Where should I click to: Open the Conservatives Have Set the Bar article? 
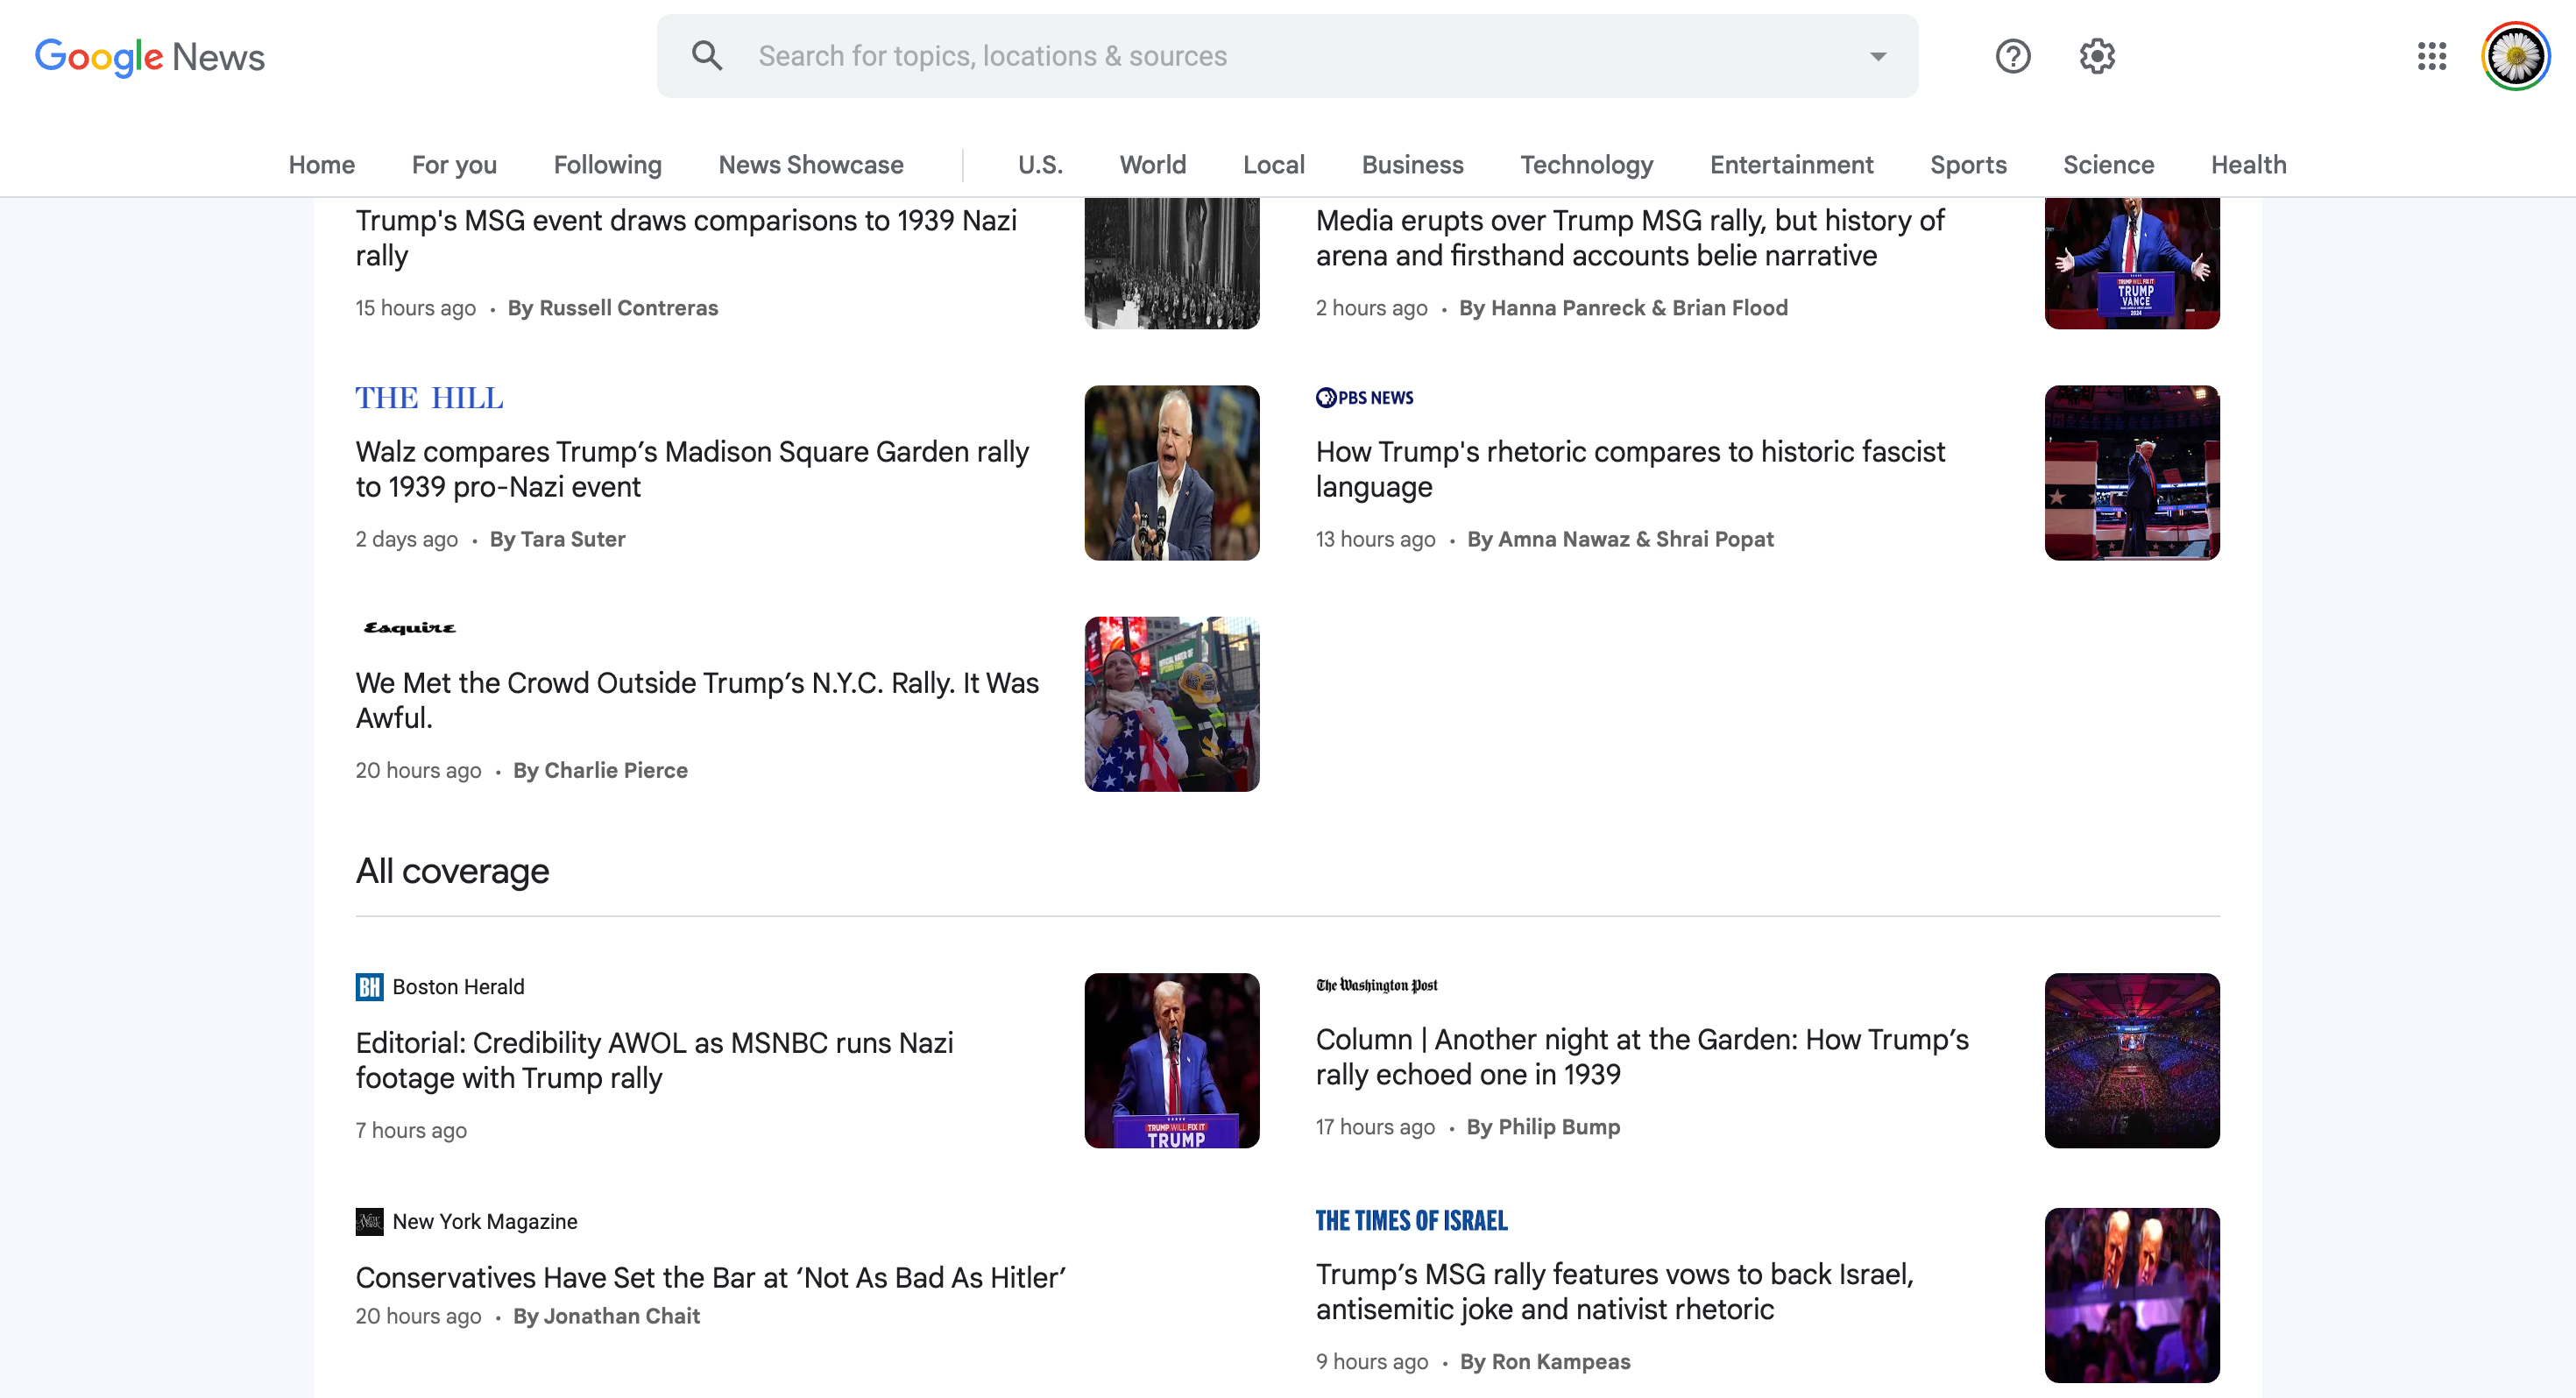[710, 1277]
